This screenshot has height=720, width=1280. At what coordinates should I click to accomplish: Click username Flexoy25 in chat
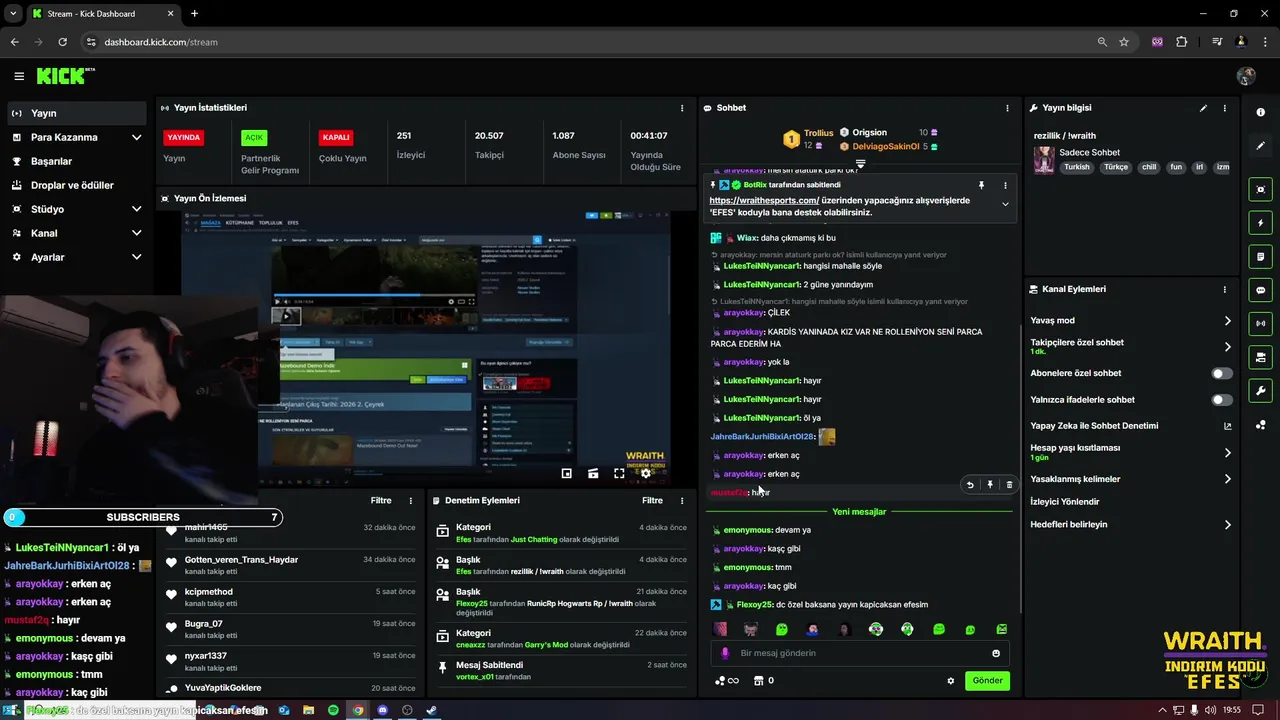pos(754,605)
